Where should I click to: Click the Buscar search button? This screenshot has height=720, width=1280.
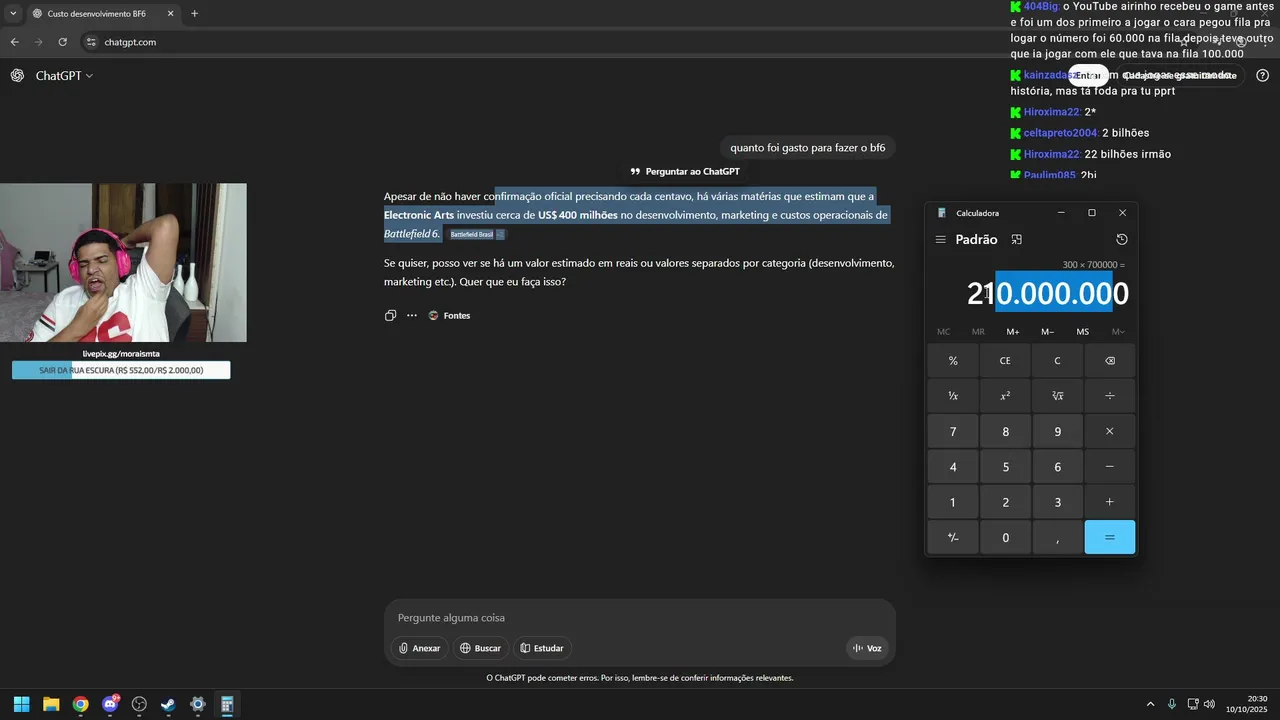point(480,648)
